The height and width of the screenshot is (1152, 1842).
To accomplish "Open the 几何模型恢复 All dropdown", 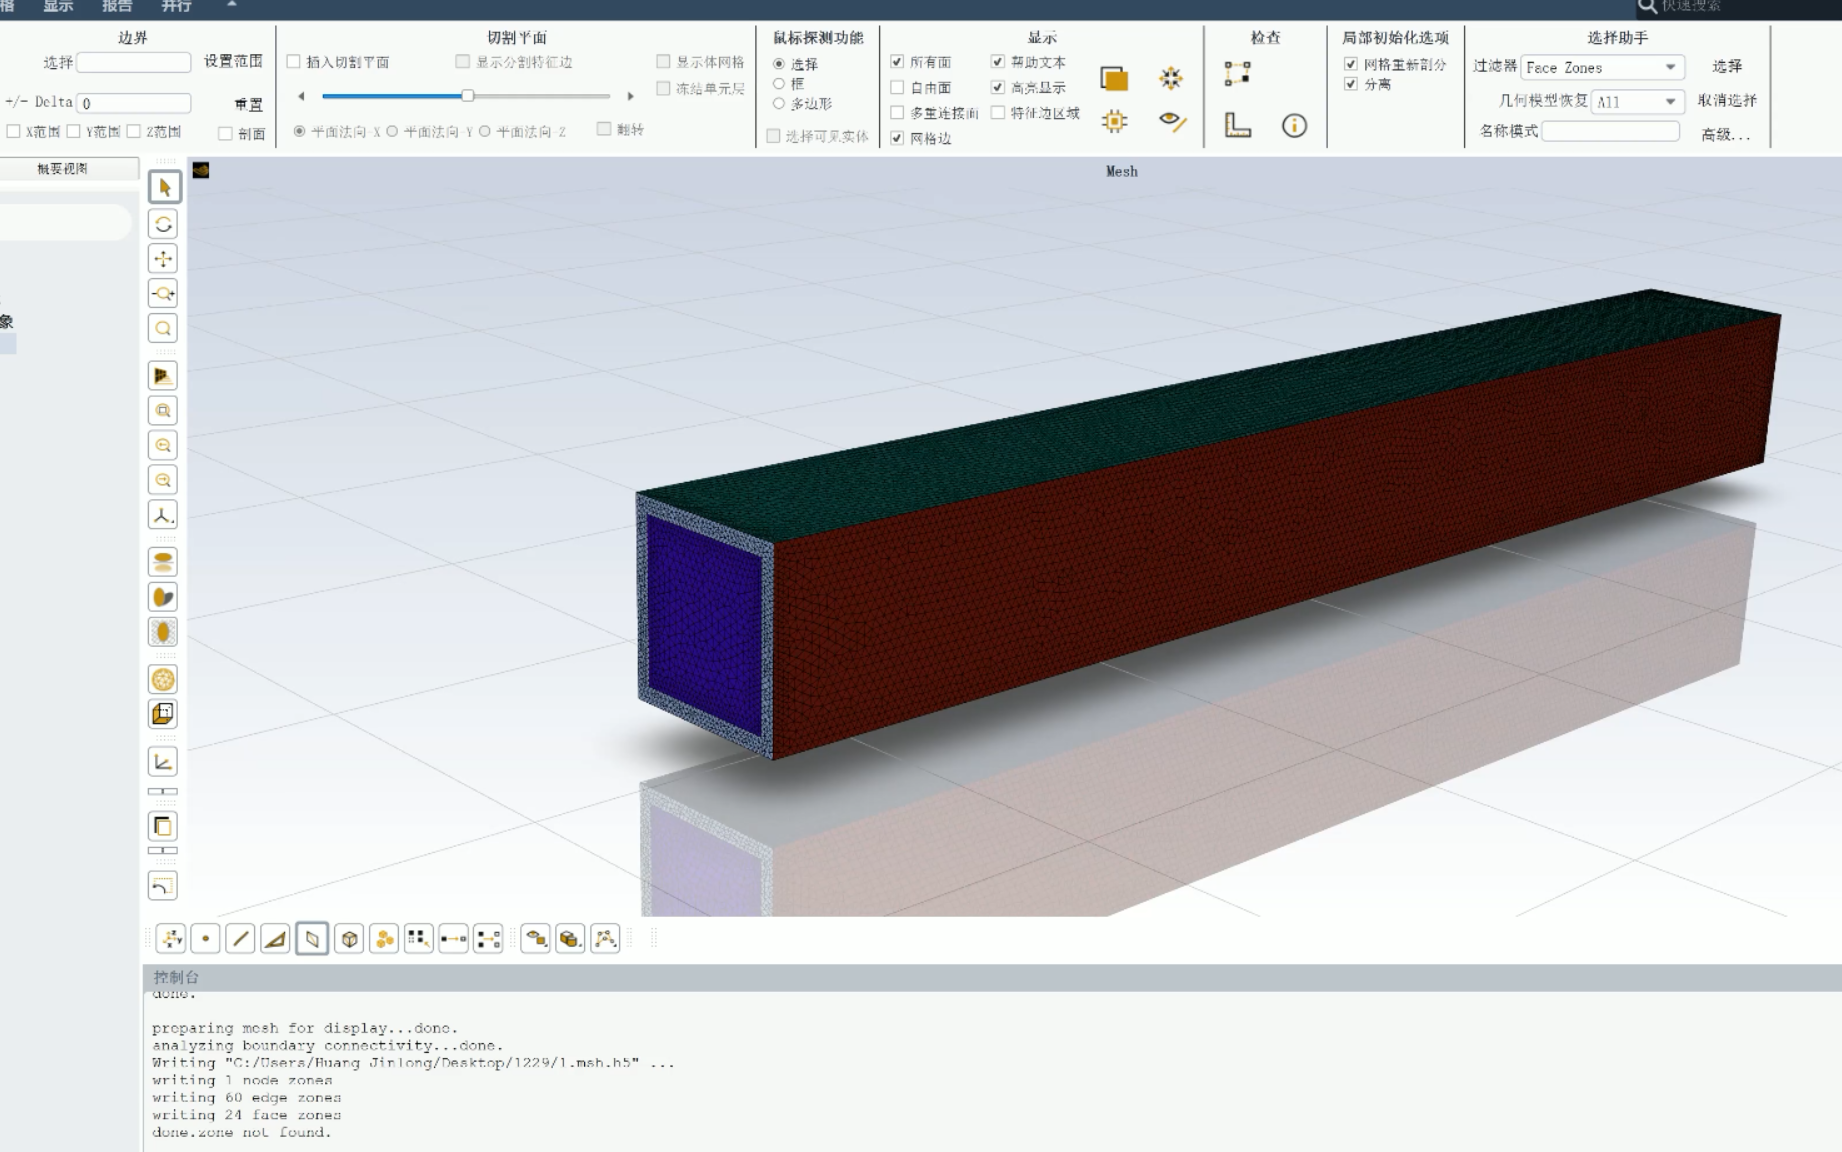I will point(1668,101).
